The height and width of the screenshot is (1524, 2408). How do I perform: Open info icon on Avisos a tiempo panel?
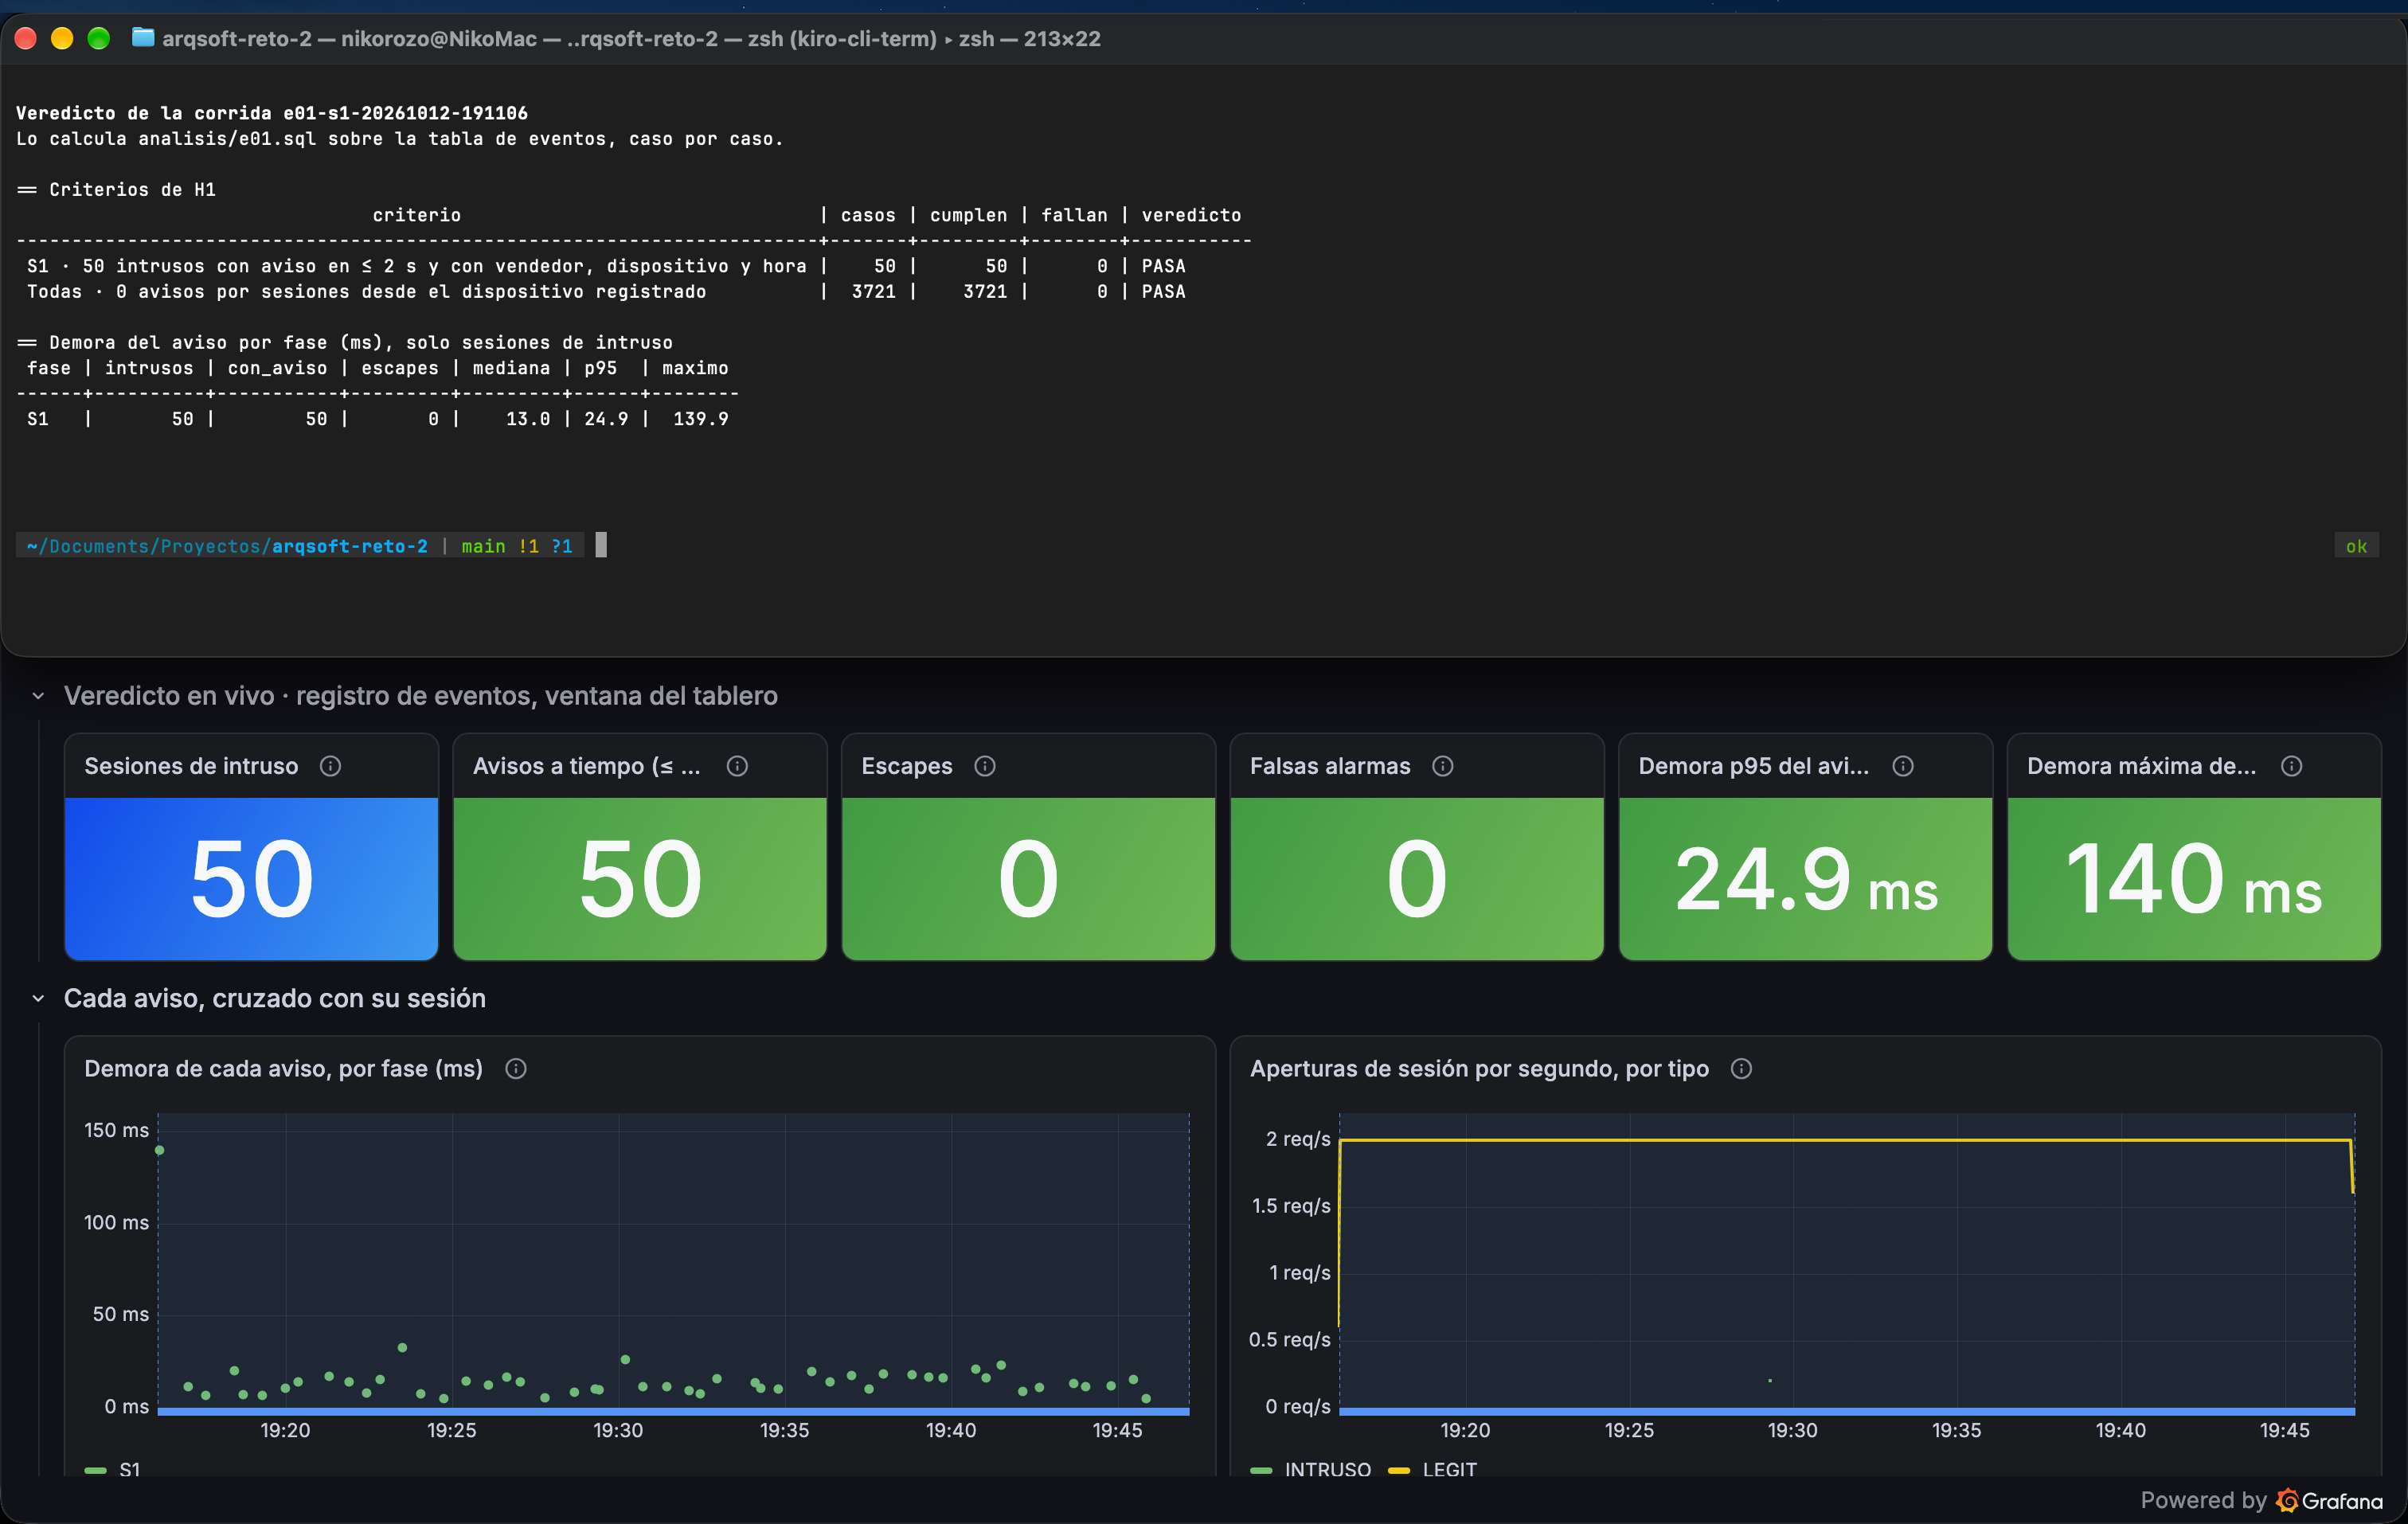tap(737, 766)
